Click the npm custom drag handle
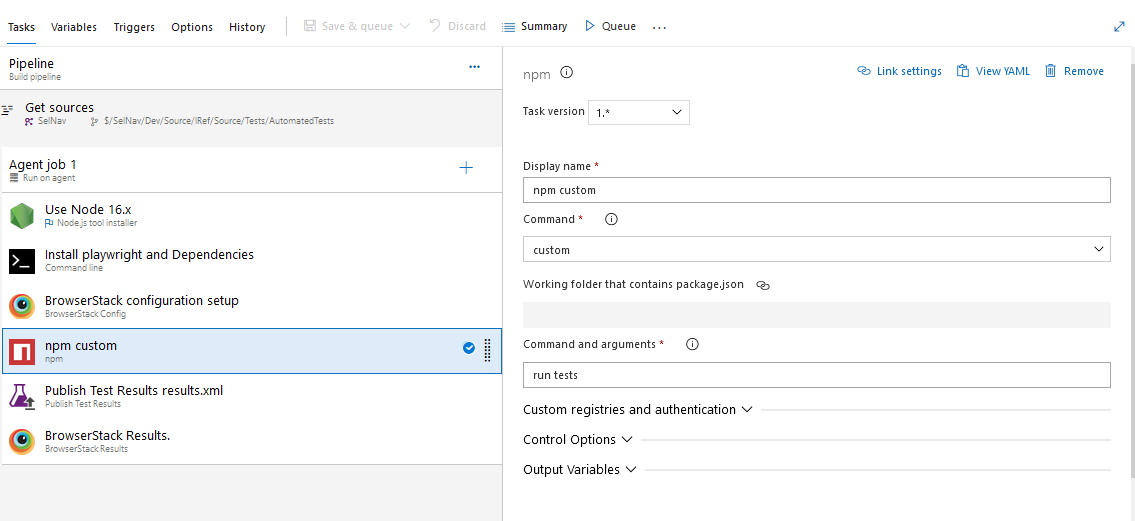 click(487, 350)
